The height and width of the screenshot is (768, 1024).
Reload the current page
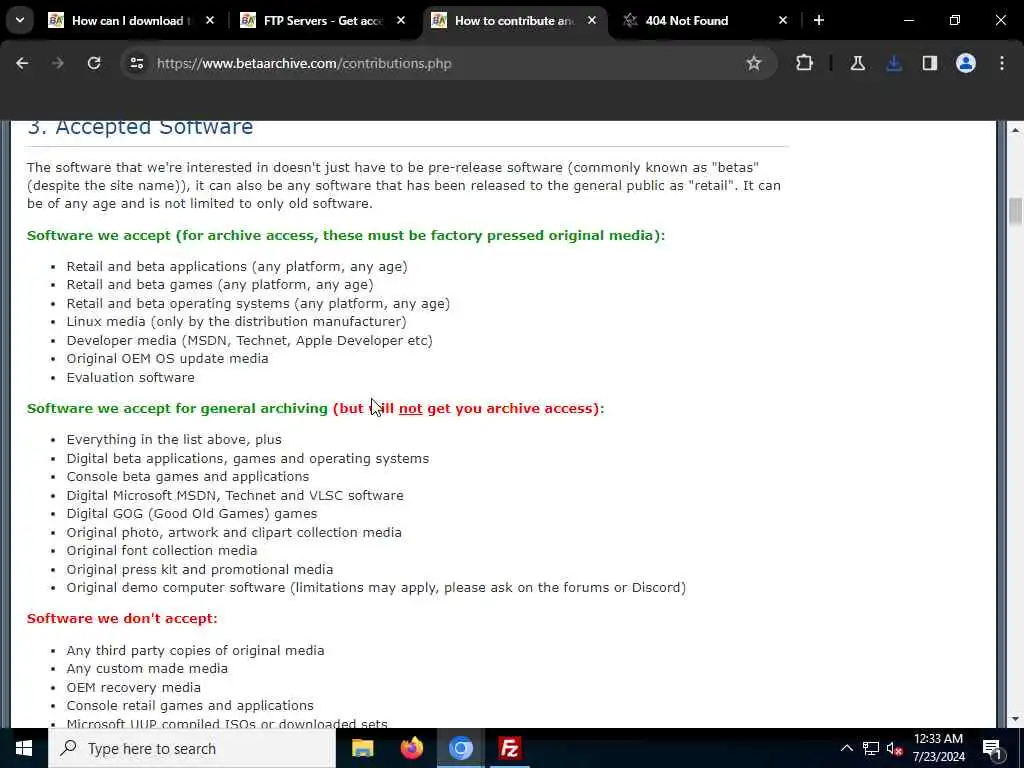pyautogui.click(x=94, y=63)
